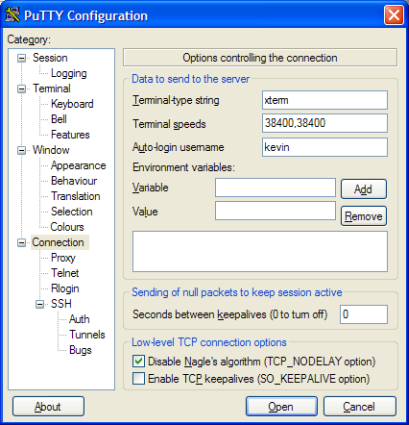The width and height of the screenshot is (409, 425).
Task: Open SSH Tunnels settings
Action: pyautogui.click(x=87, y=334)
